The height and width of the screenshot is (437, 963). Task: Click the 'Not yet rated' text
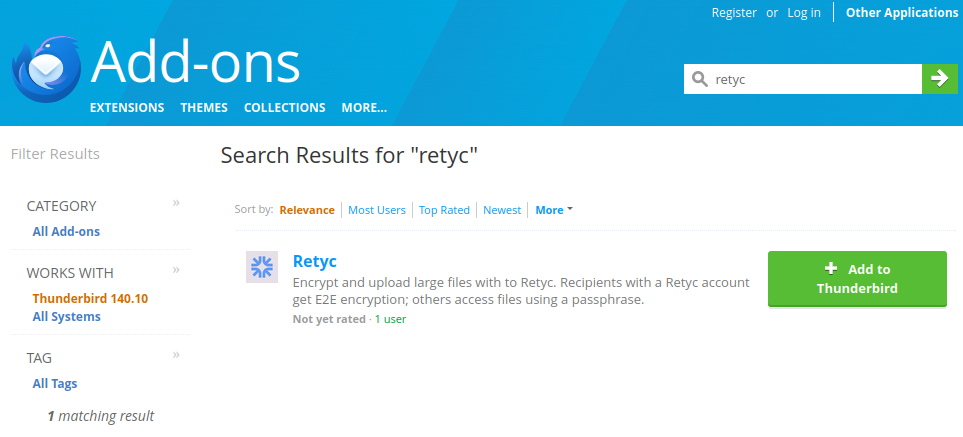coord(329,319)
